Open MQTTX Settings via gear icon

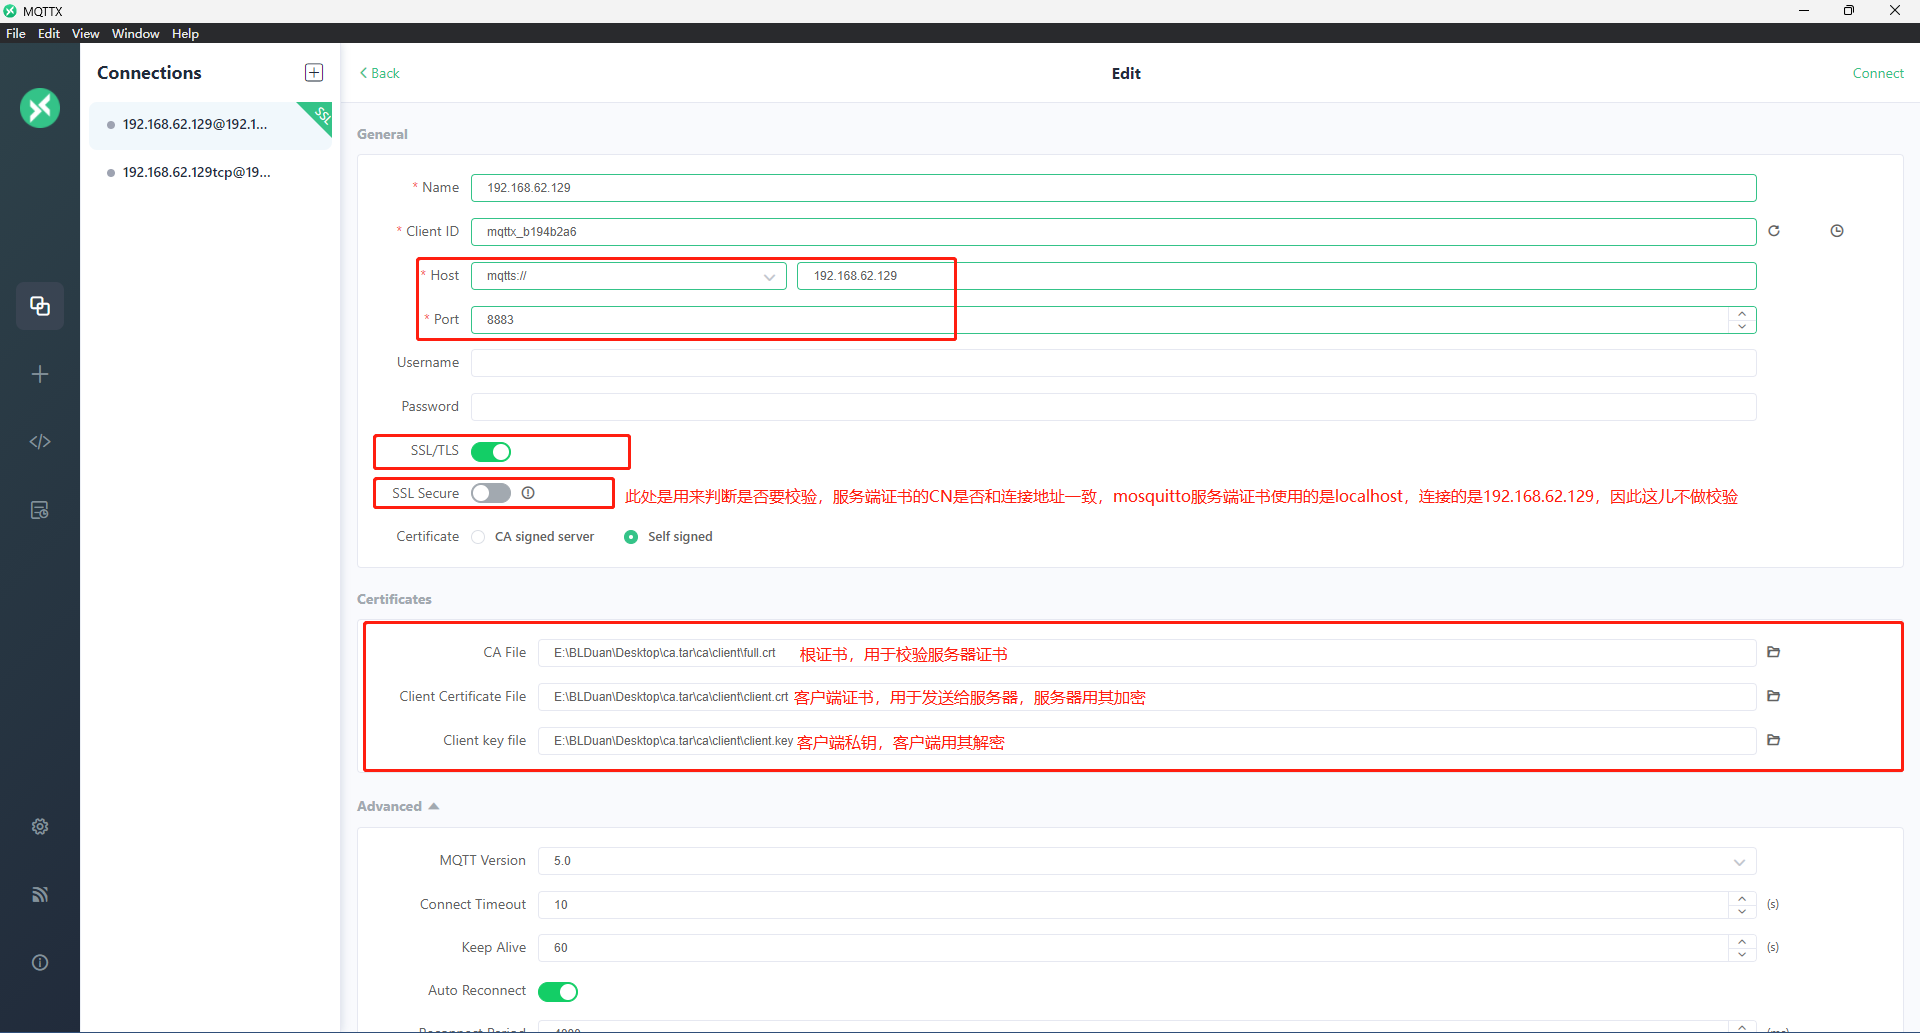[40, 826]
